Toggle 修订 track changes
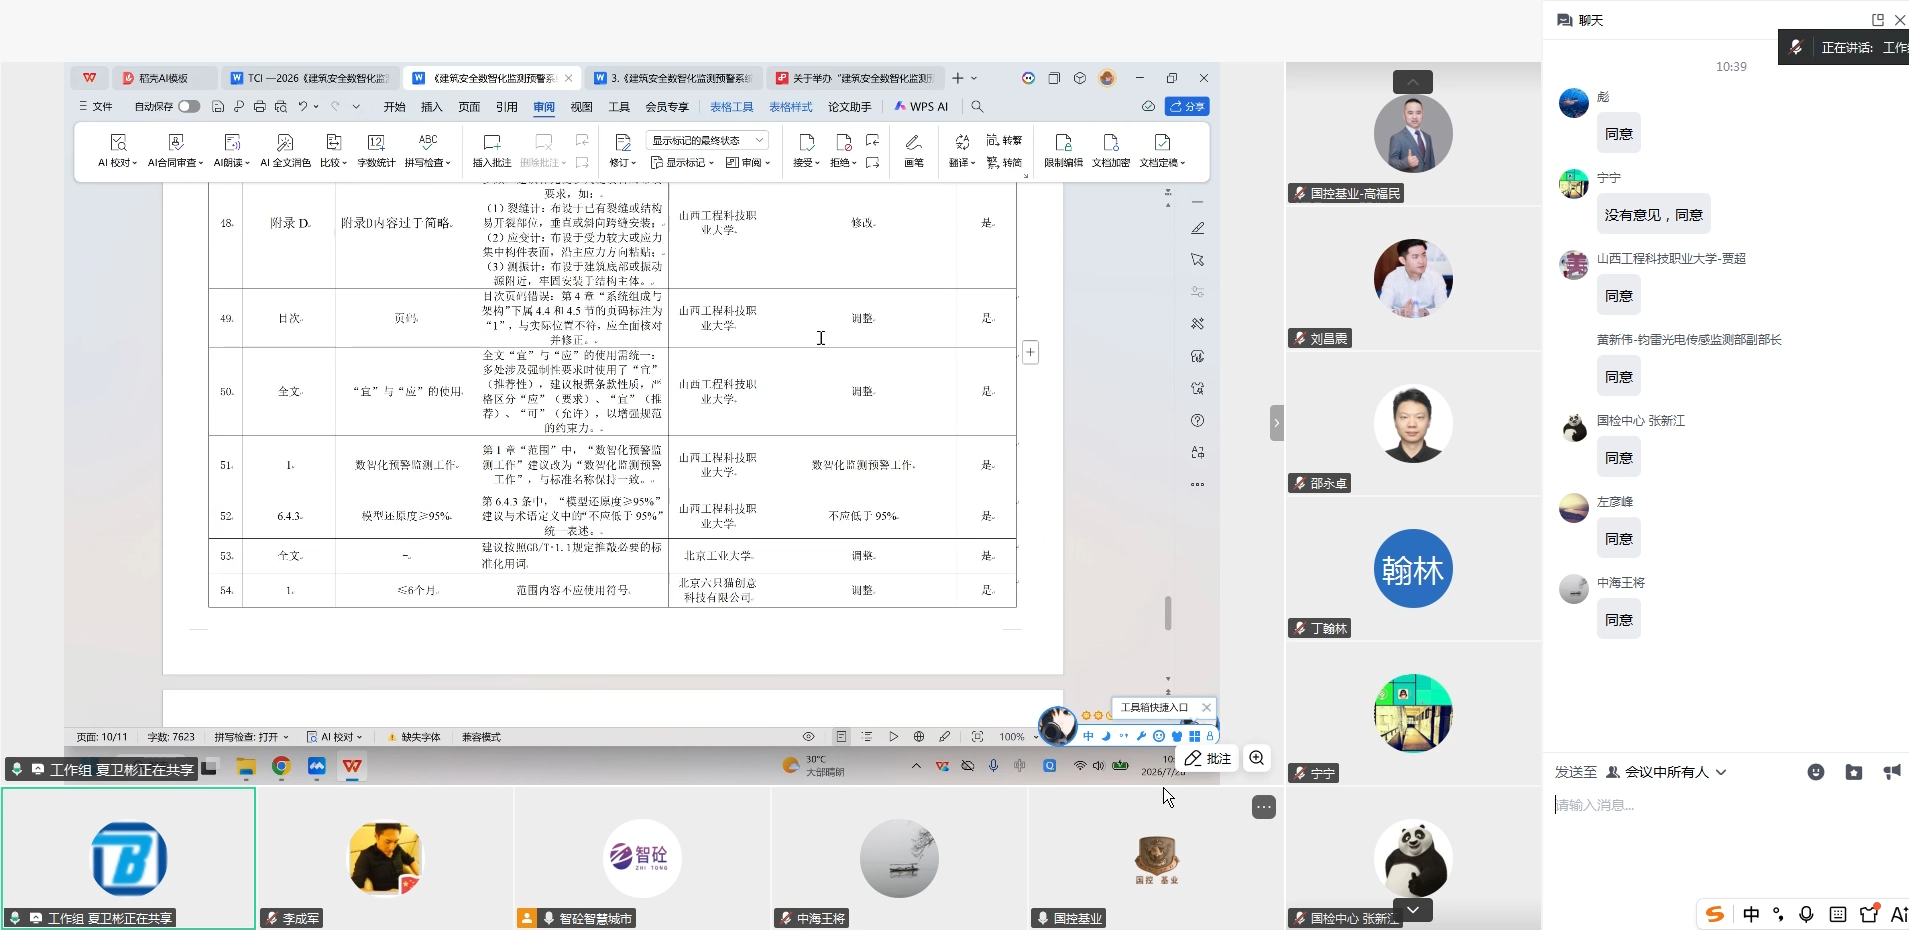Viewport: 1909px width, 930px height. point(623,150)
